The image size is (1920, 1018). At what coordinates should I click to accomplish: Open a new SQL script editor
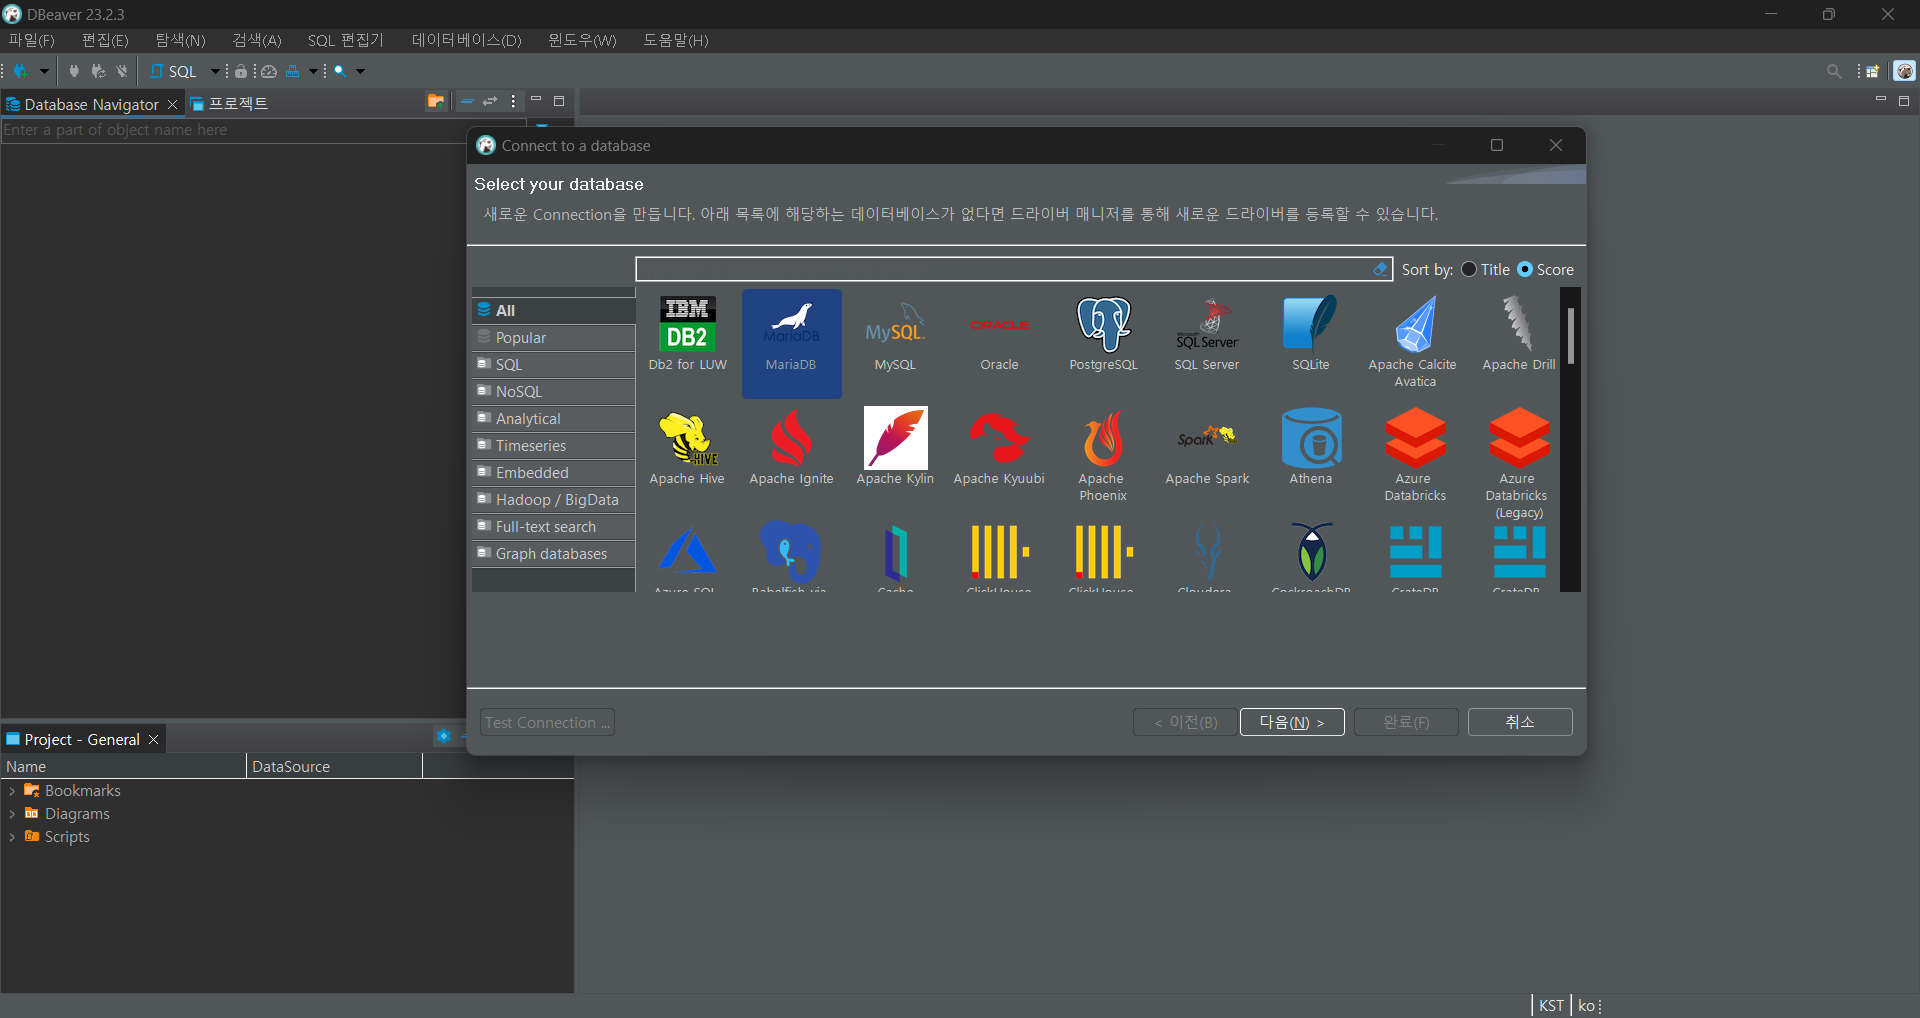[x=174, y=71]
